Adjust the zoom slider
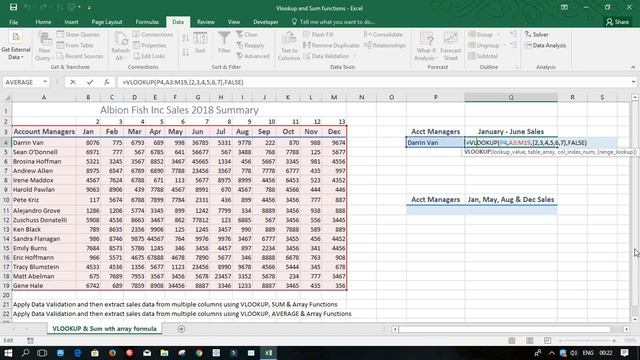Screen dimensions: 640x360 click(587, 340)
